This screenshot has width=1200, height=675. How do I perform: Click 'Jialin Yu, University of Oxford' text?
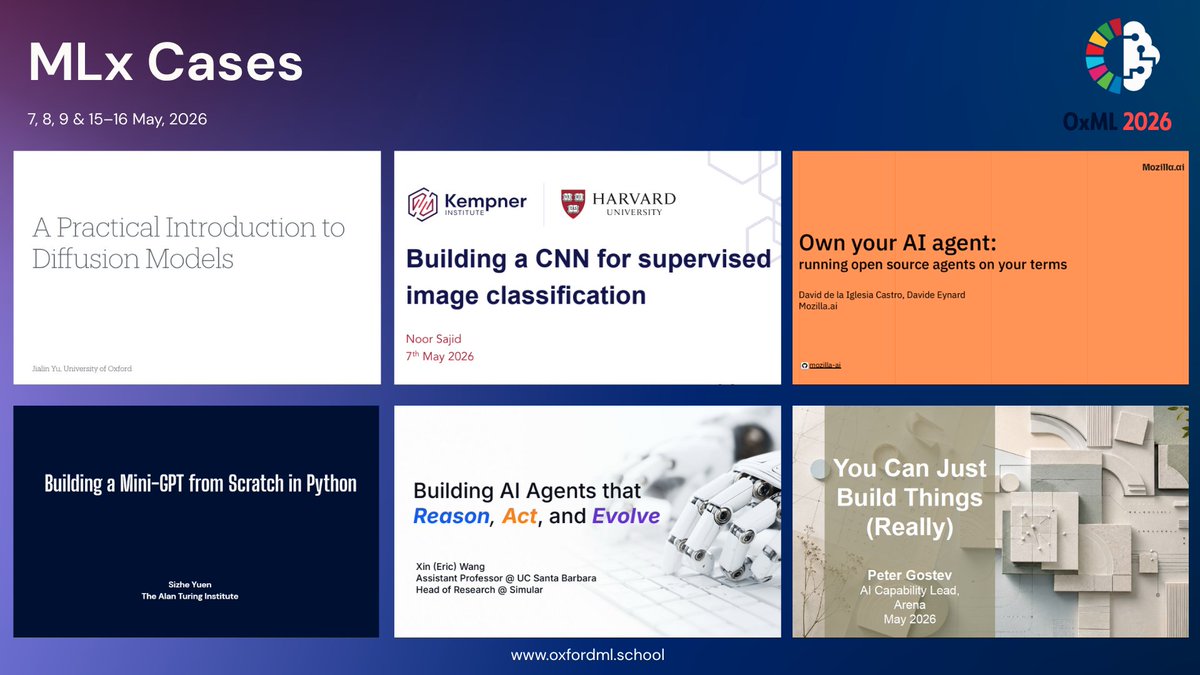click(x=82, y=369)
